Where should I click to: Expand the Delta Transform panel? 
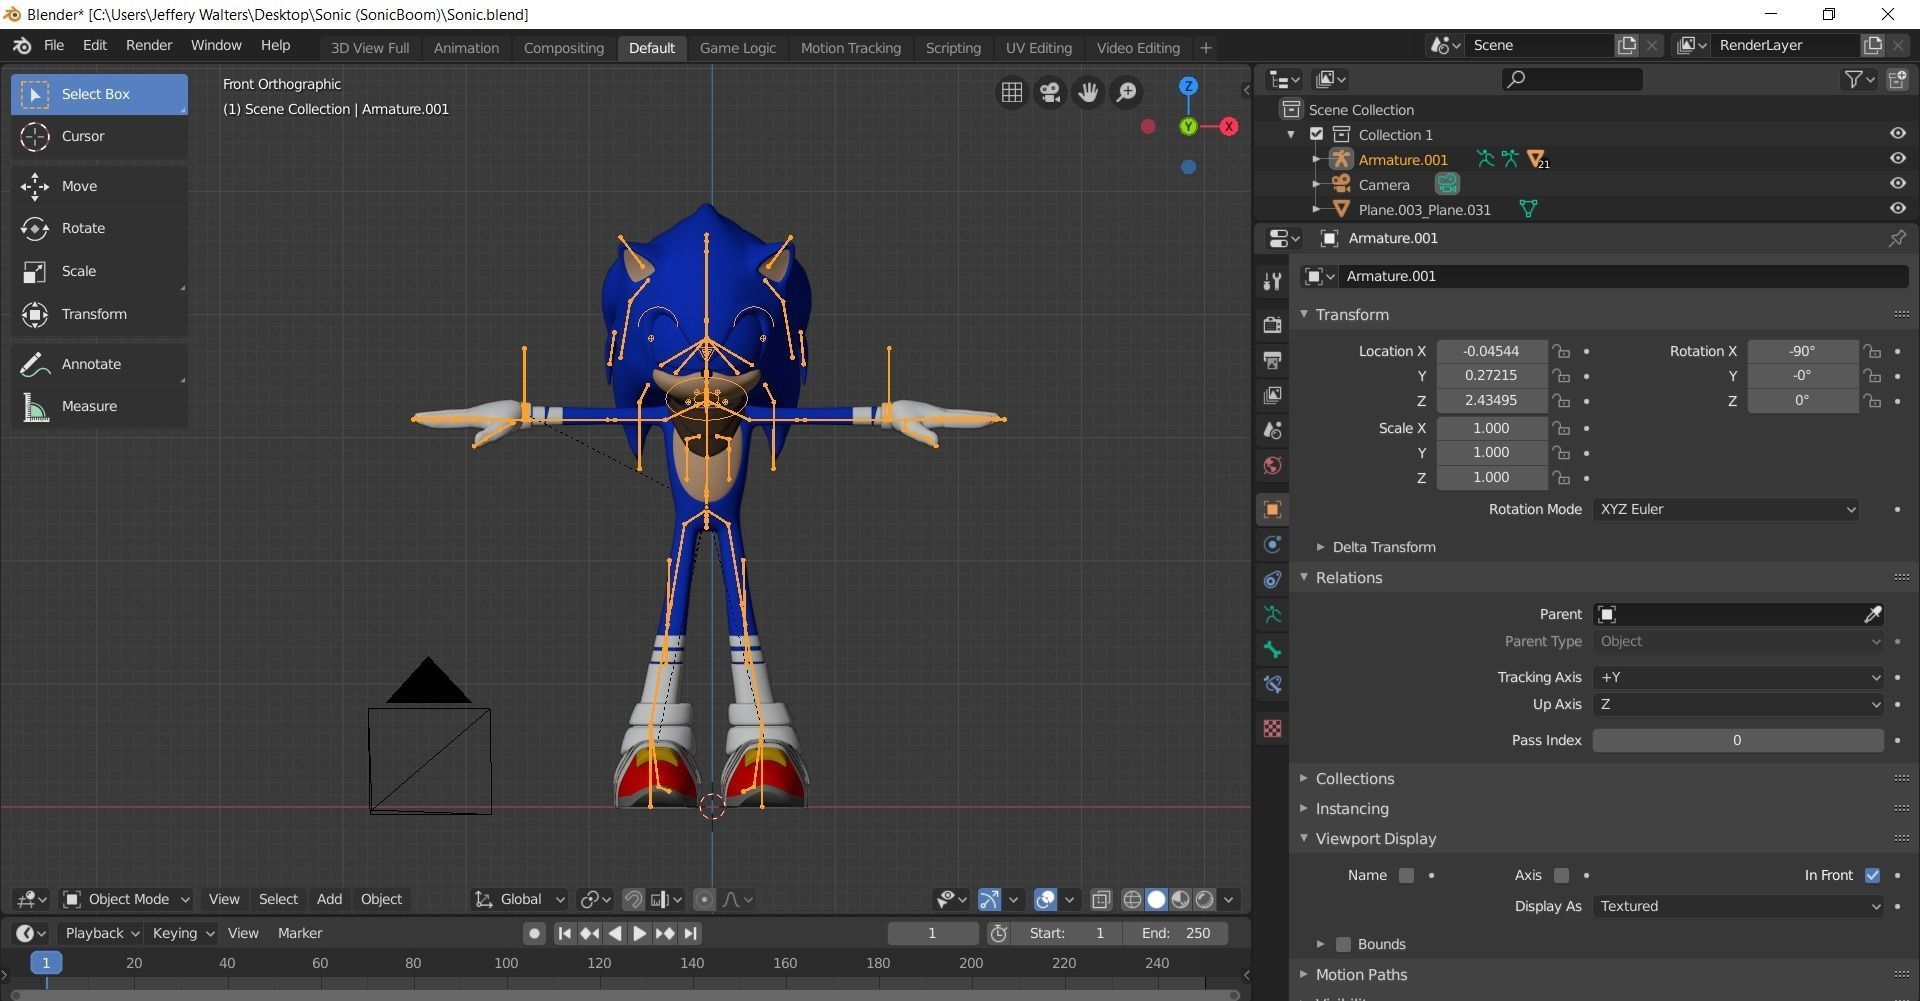pos(1384,547)
